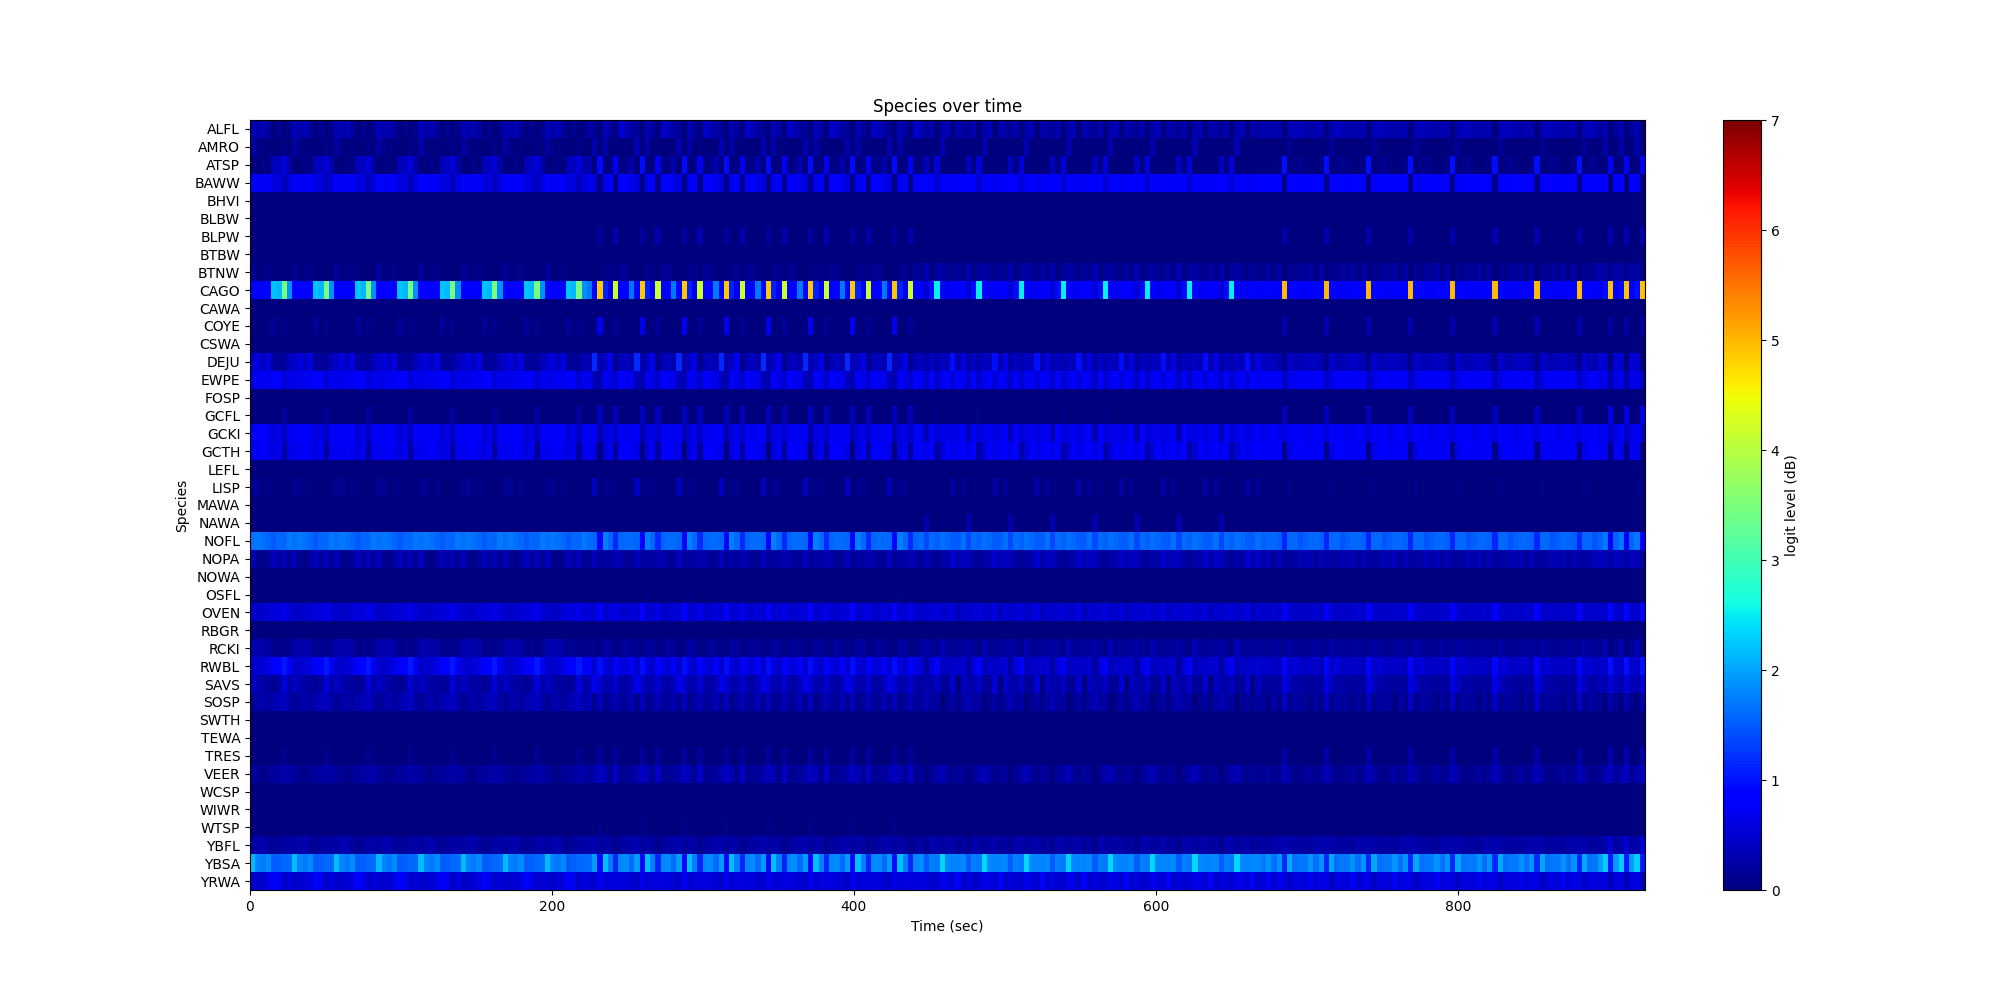Screen dimensions: 2000x1000
Task: Click the 'Species over time' plot title
Action: (946, 106)
